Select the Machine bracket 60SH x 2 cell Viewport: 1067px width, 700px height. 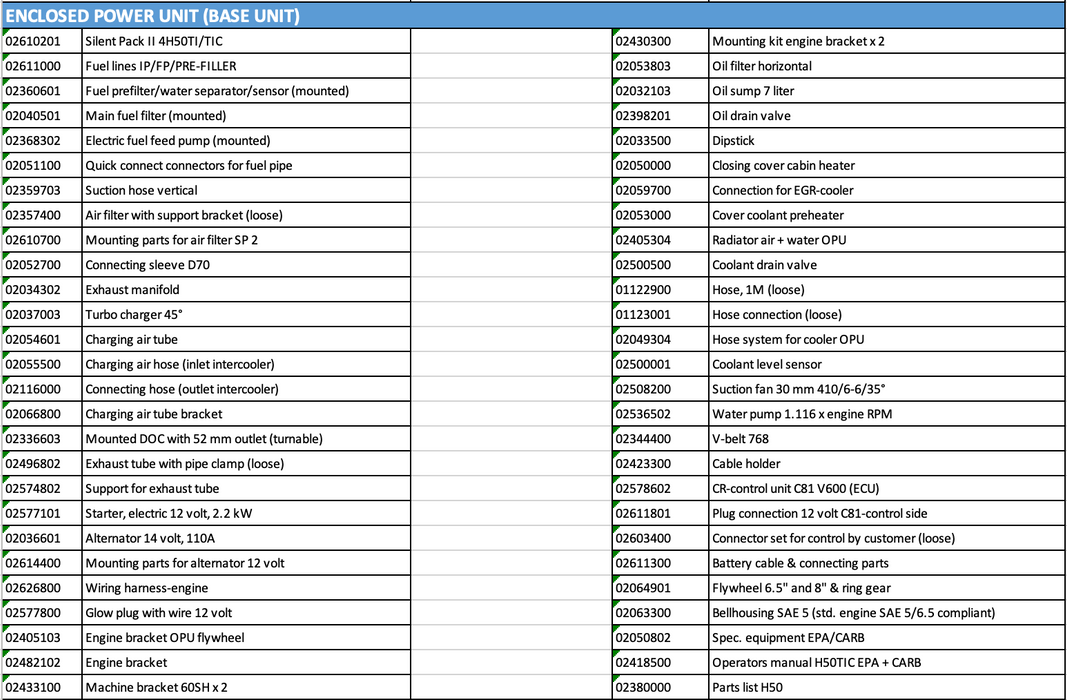pos(245,688)
